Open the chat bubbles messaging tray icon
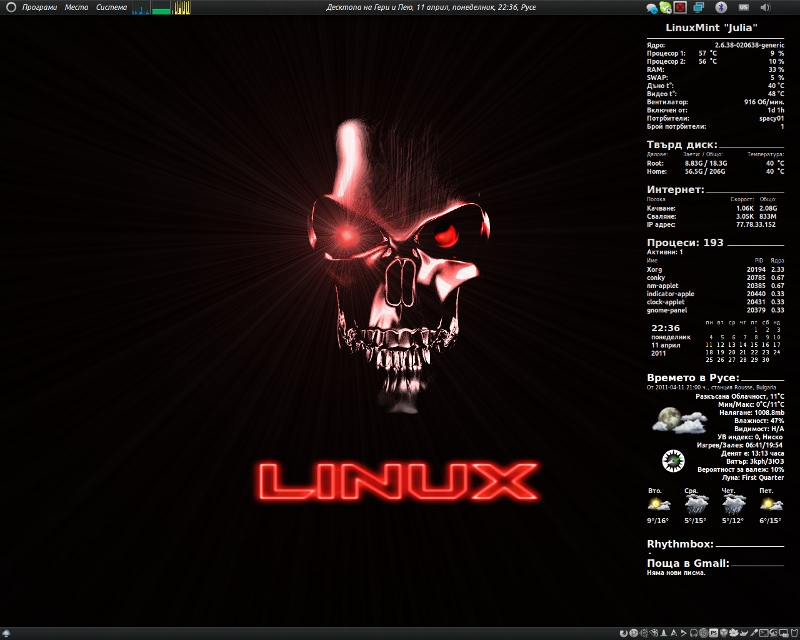800x640 pixels. click(652, 8)
